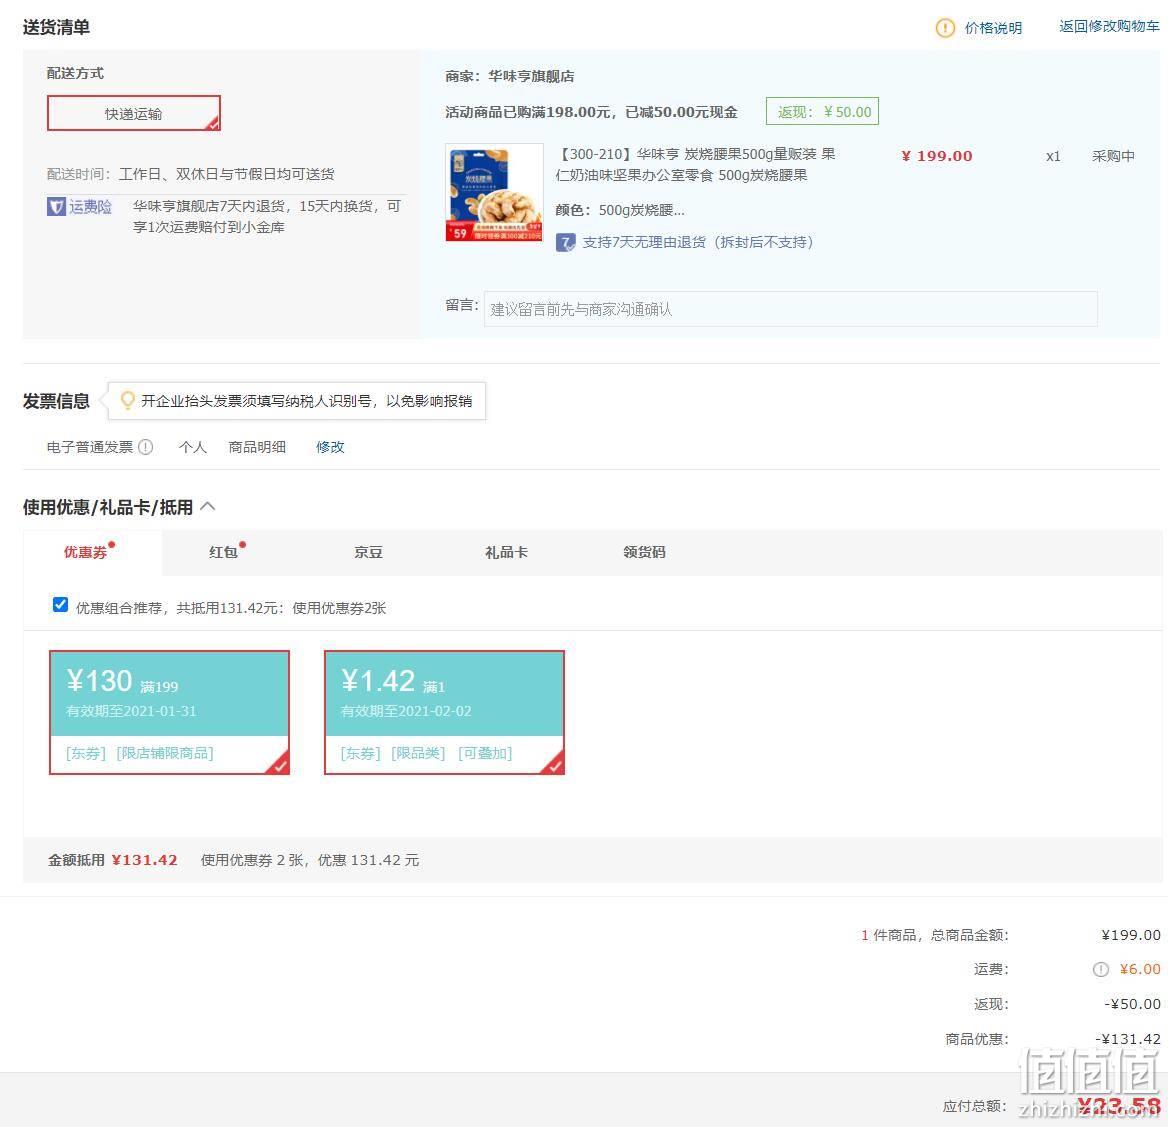Click the 颜色：500g炭烧腰... option text
Image resolution: width=1168 pixels, height=1127 pixels.
click(x=620, y=210)
